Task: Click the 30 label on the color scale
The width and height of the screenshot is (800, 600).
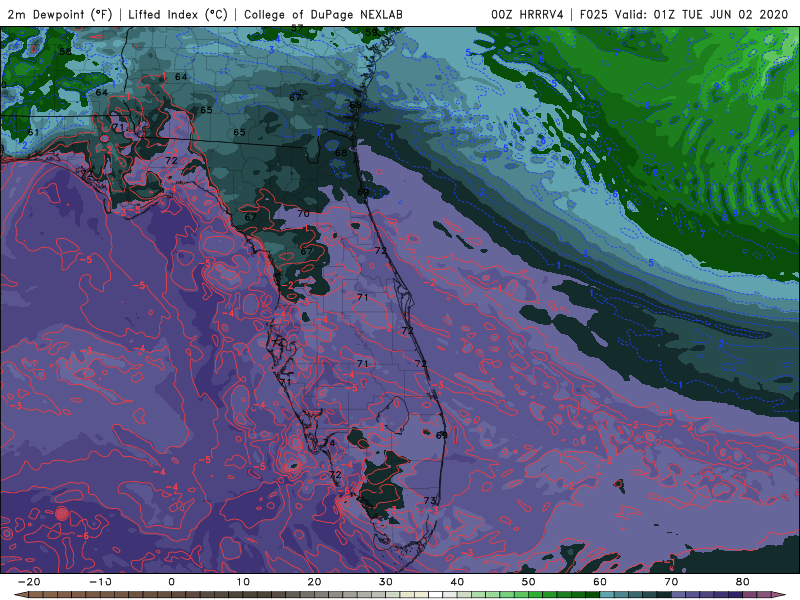Action: click(x=386, y=582)
